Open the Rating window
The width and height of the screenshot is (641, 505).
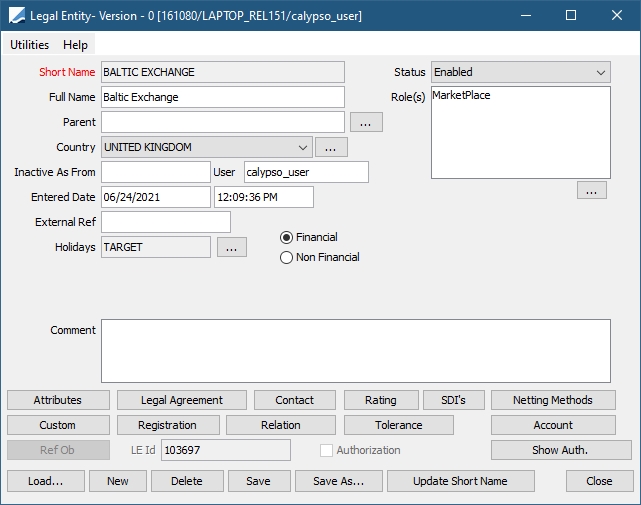click(381, 400)
